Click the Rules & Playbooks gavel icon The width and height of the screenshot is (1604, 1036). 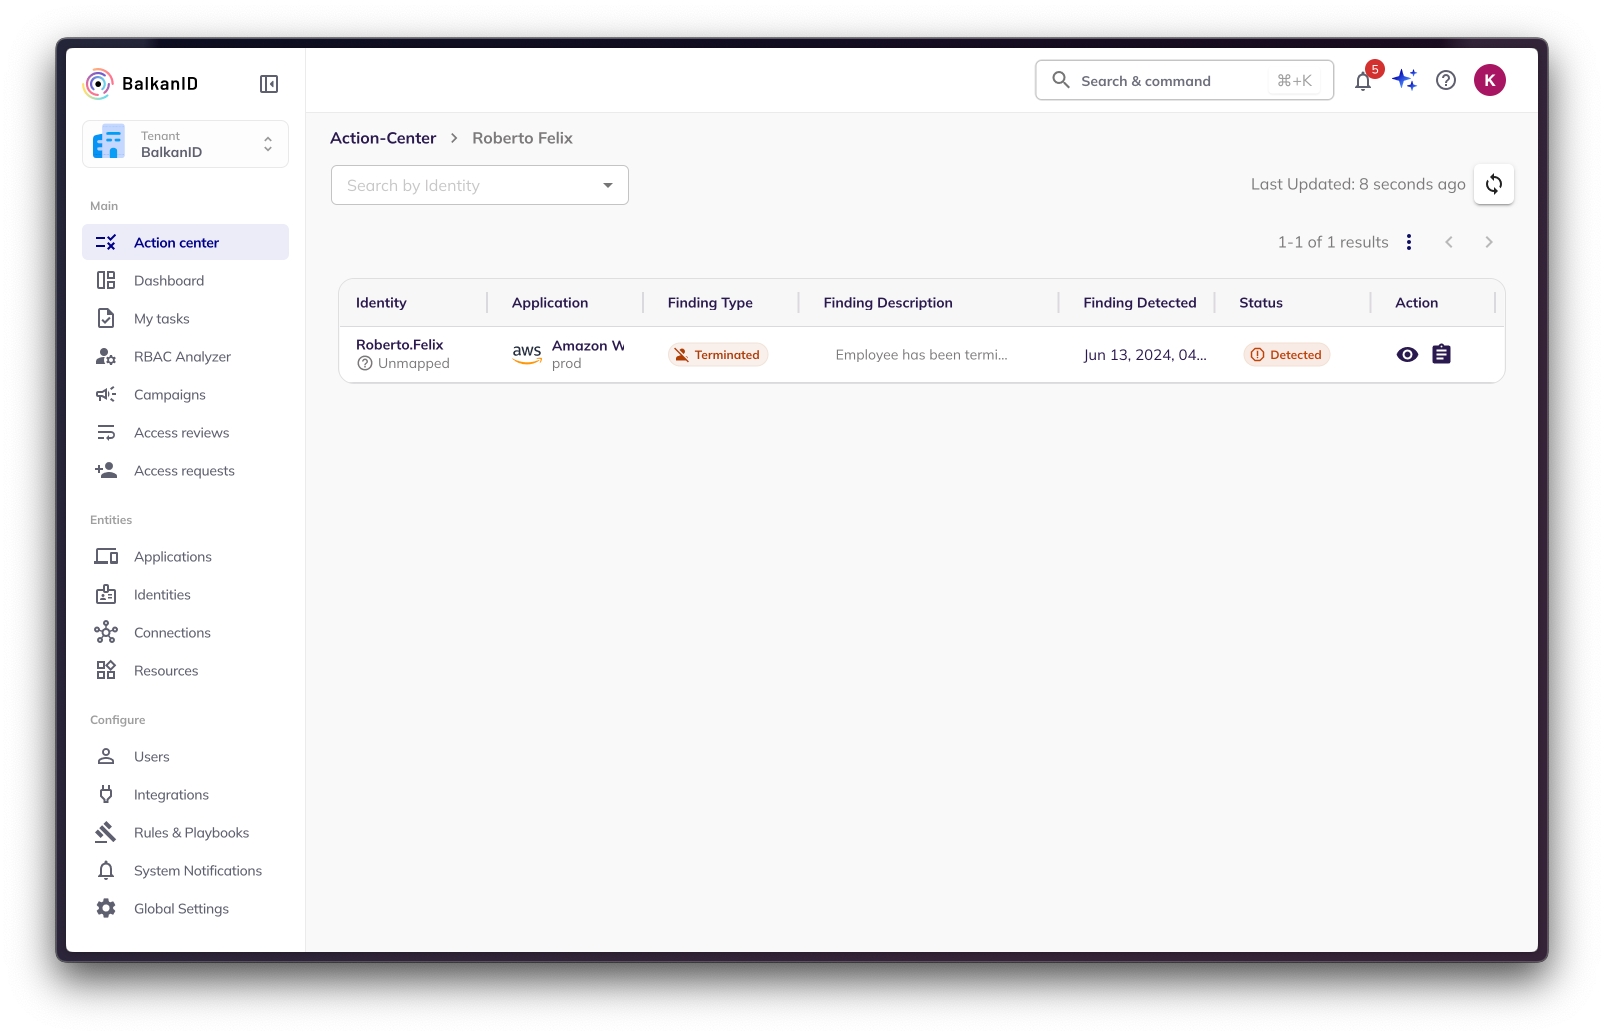(106, 832)
